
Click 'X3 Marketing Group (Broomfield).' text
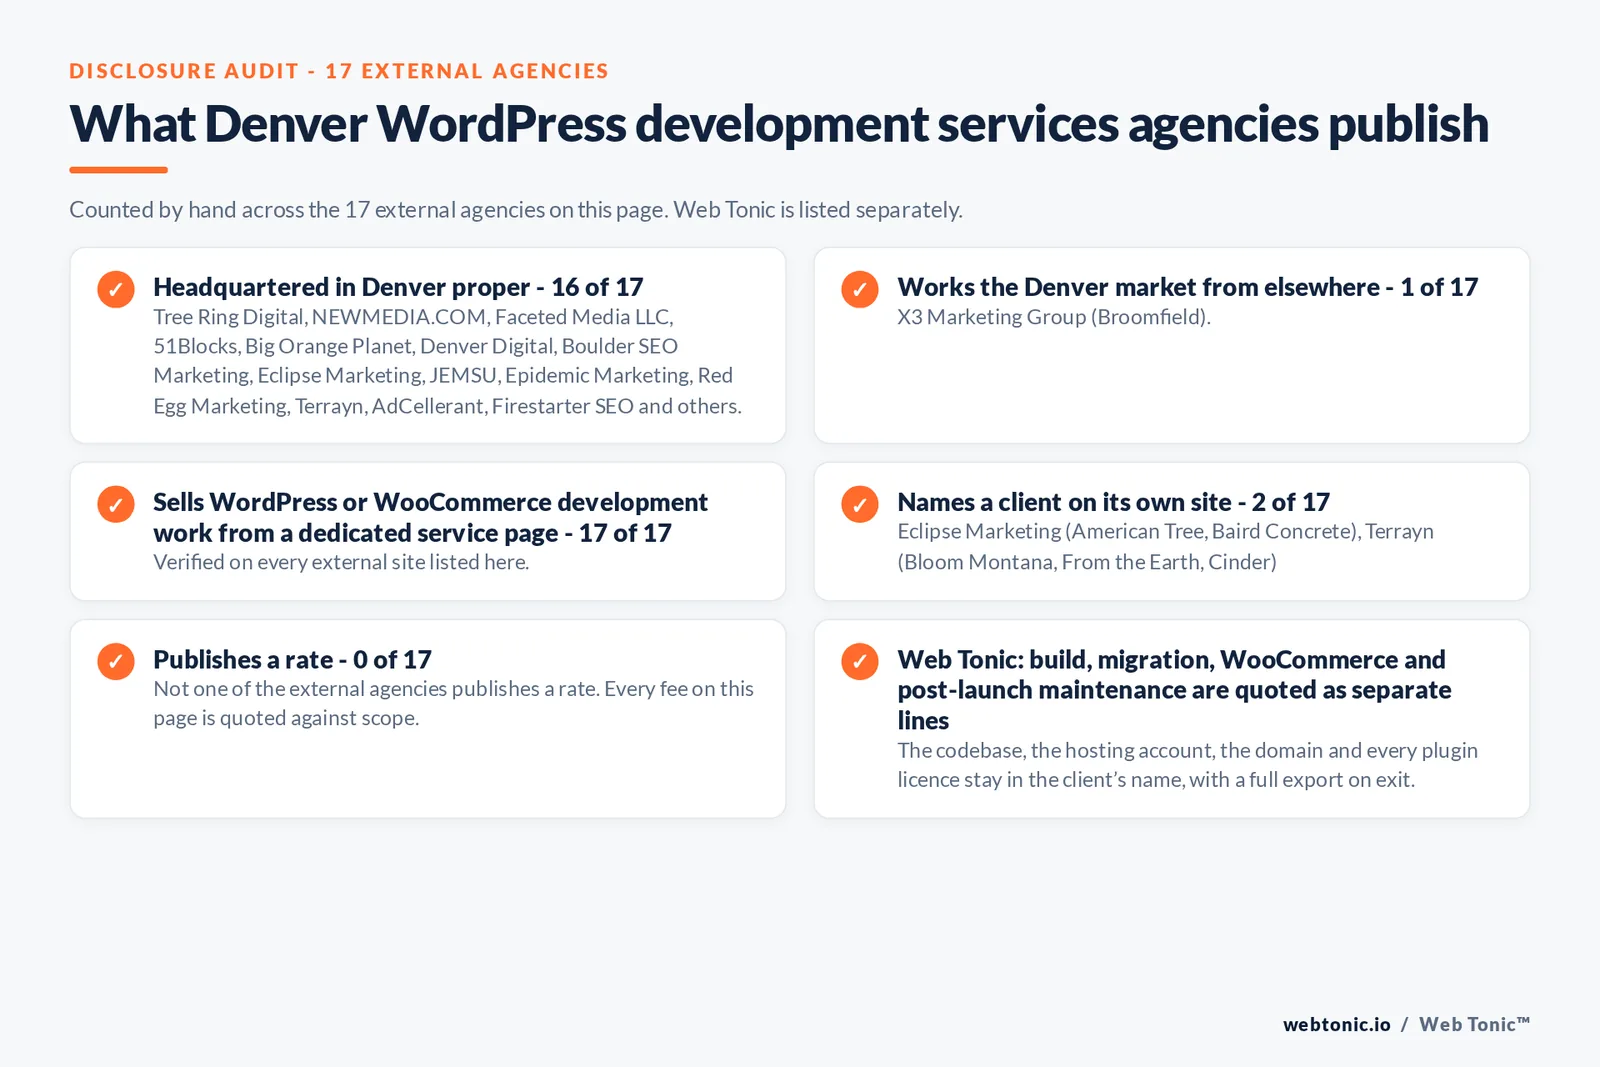click(x=1054, y=317)
